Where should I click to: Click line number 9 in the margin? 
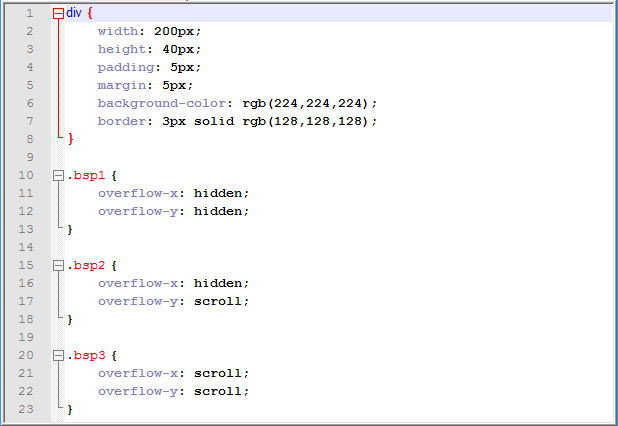click(x=30, y=158)
